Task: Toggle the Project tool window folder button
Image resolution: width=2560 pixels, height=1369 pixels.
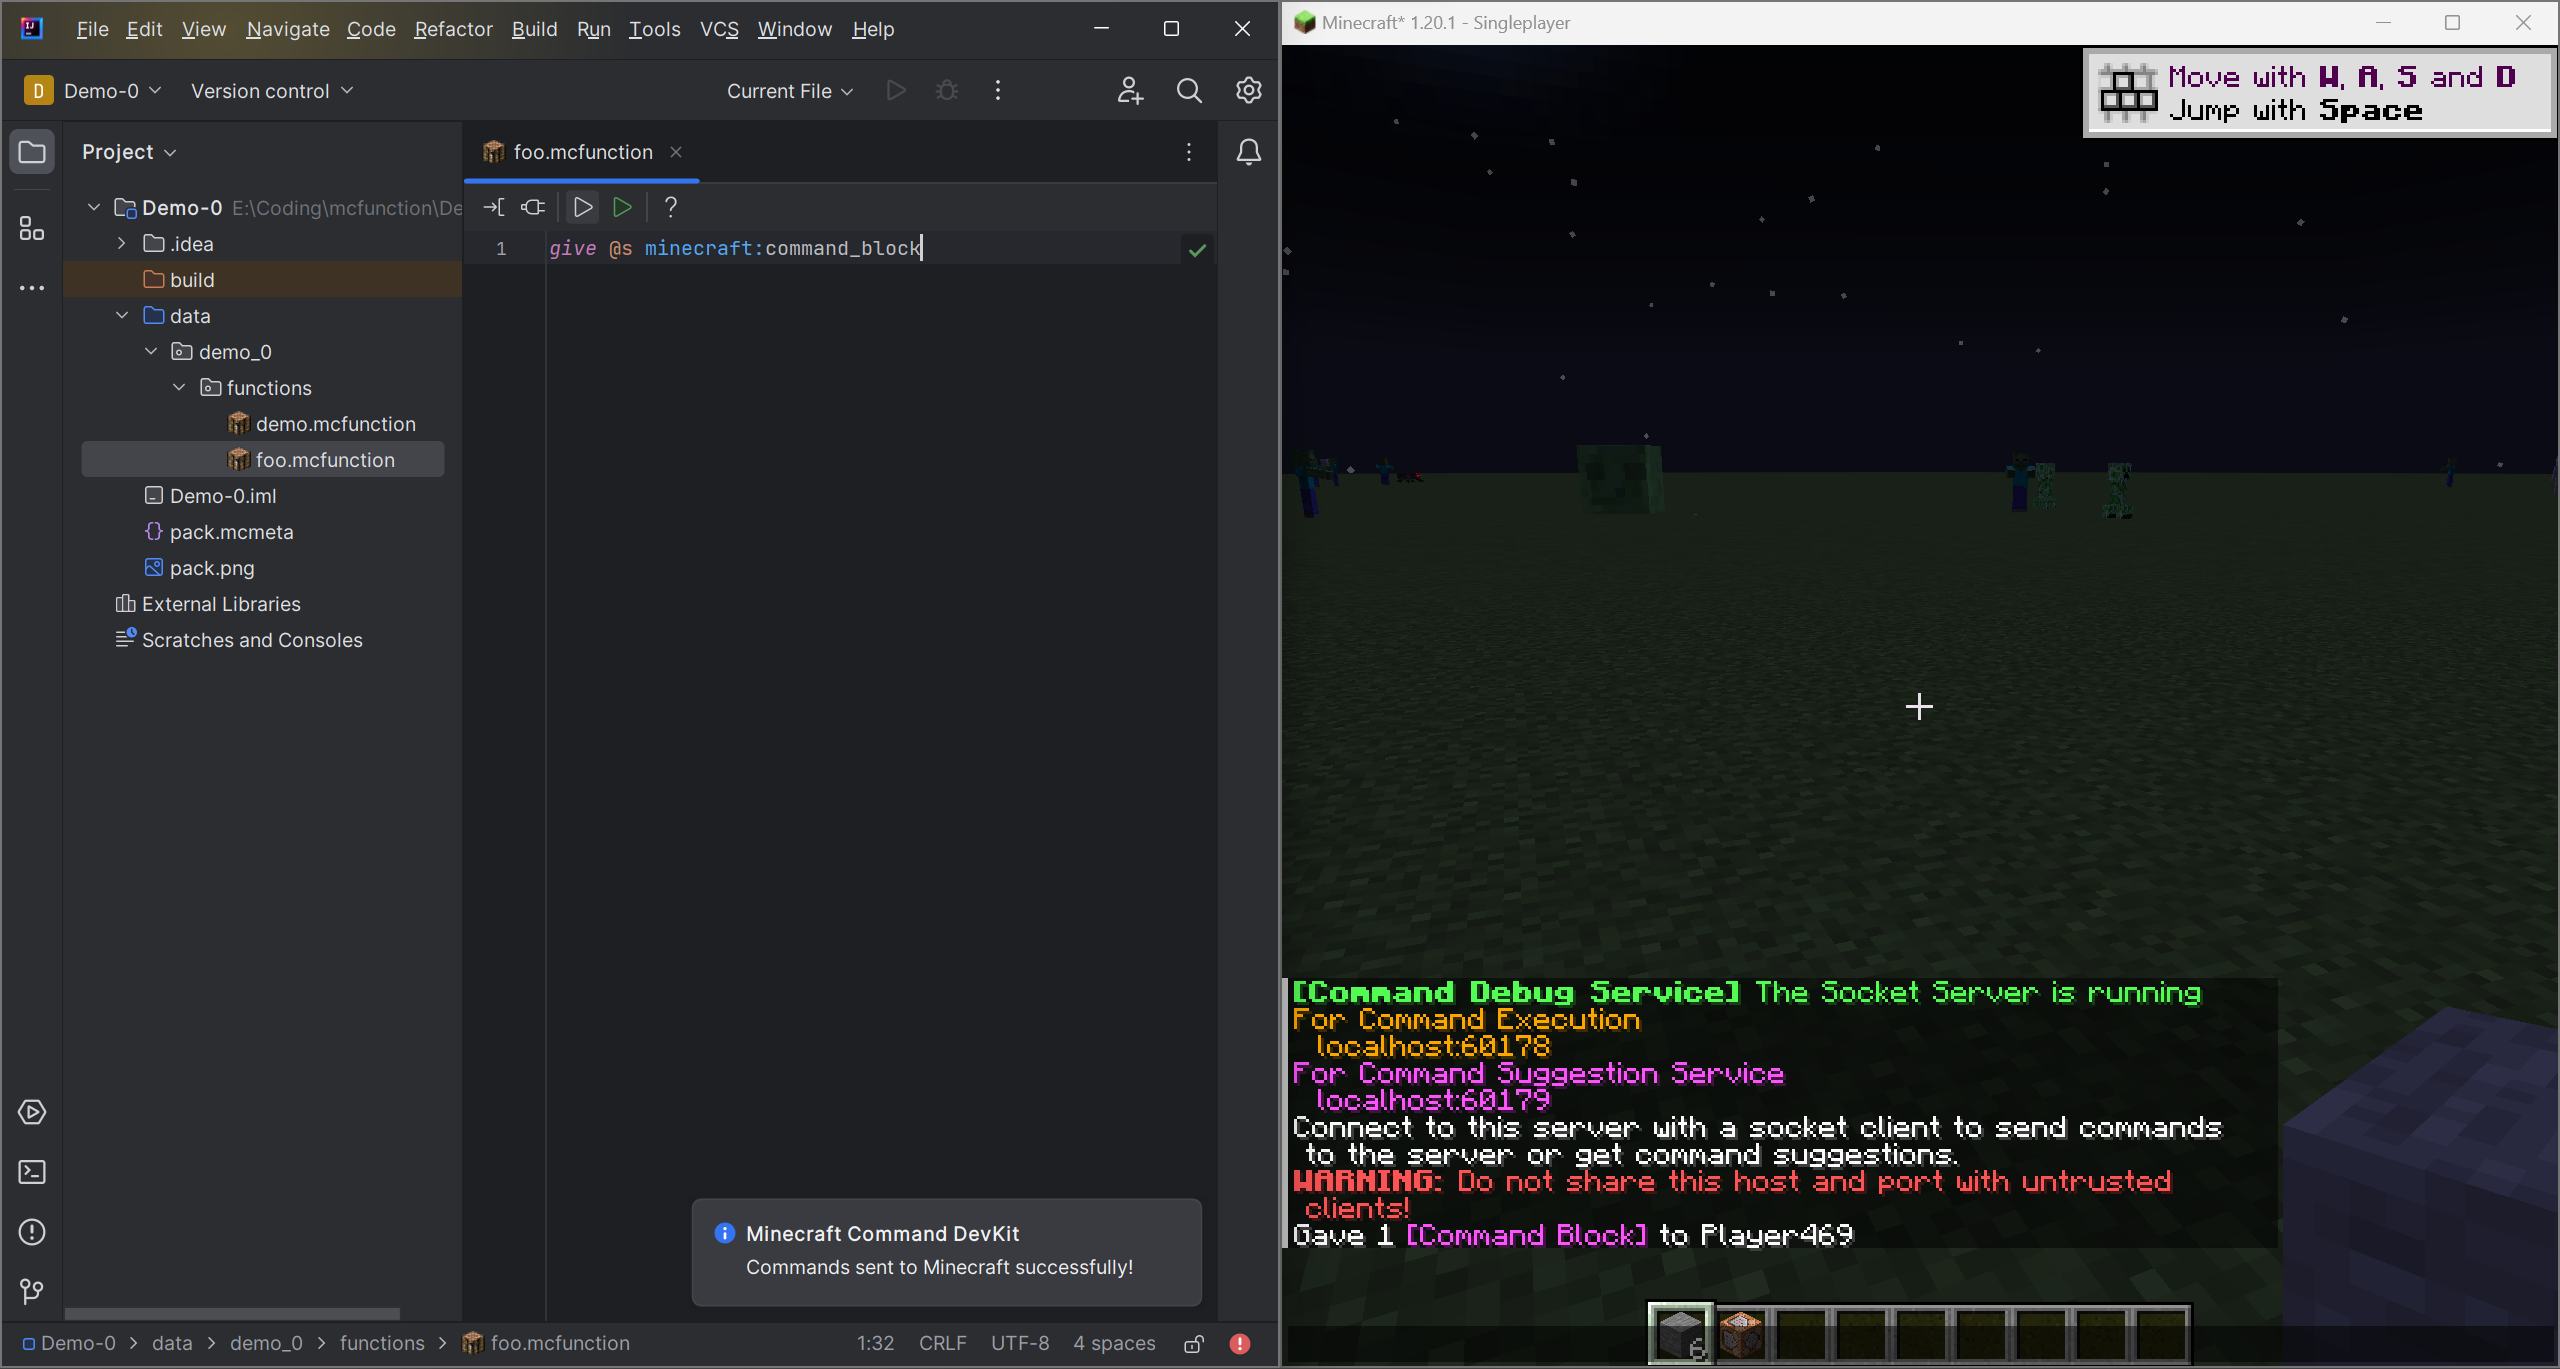Action: click(32, 152)
